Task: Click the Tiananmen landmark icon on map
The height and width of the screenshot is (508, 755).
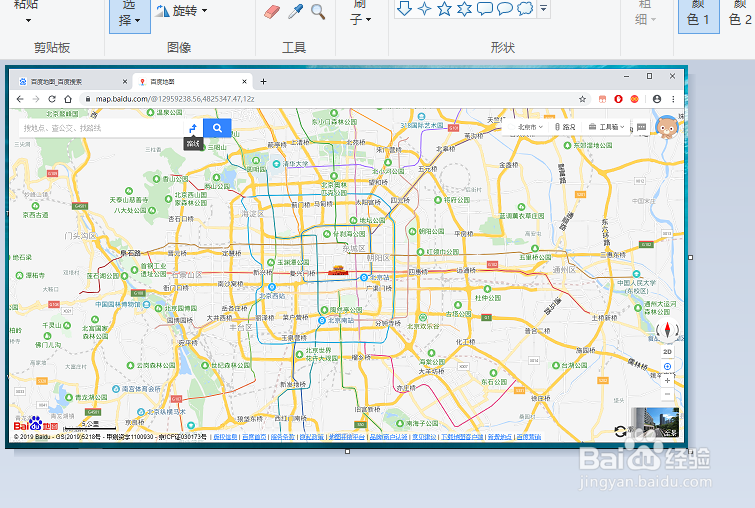Action: point(338,271)
